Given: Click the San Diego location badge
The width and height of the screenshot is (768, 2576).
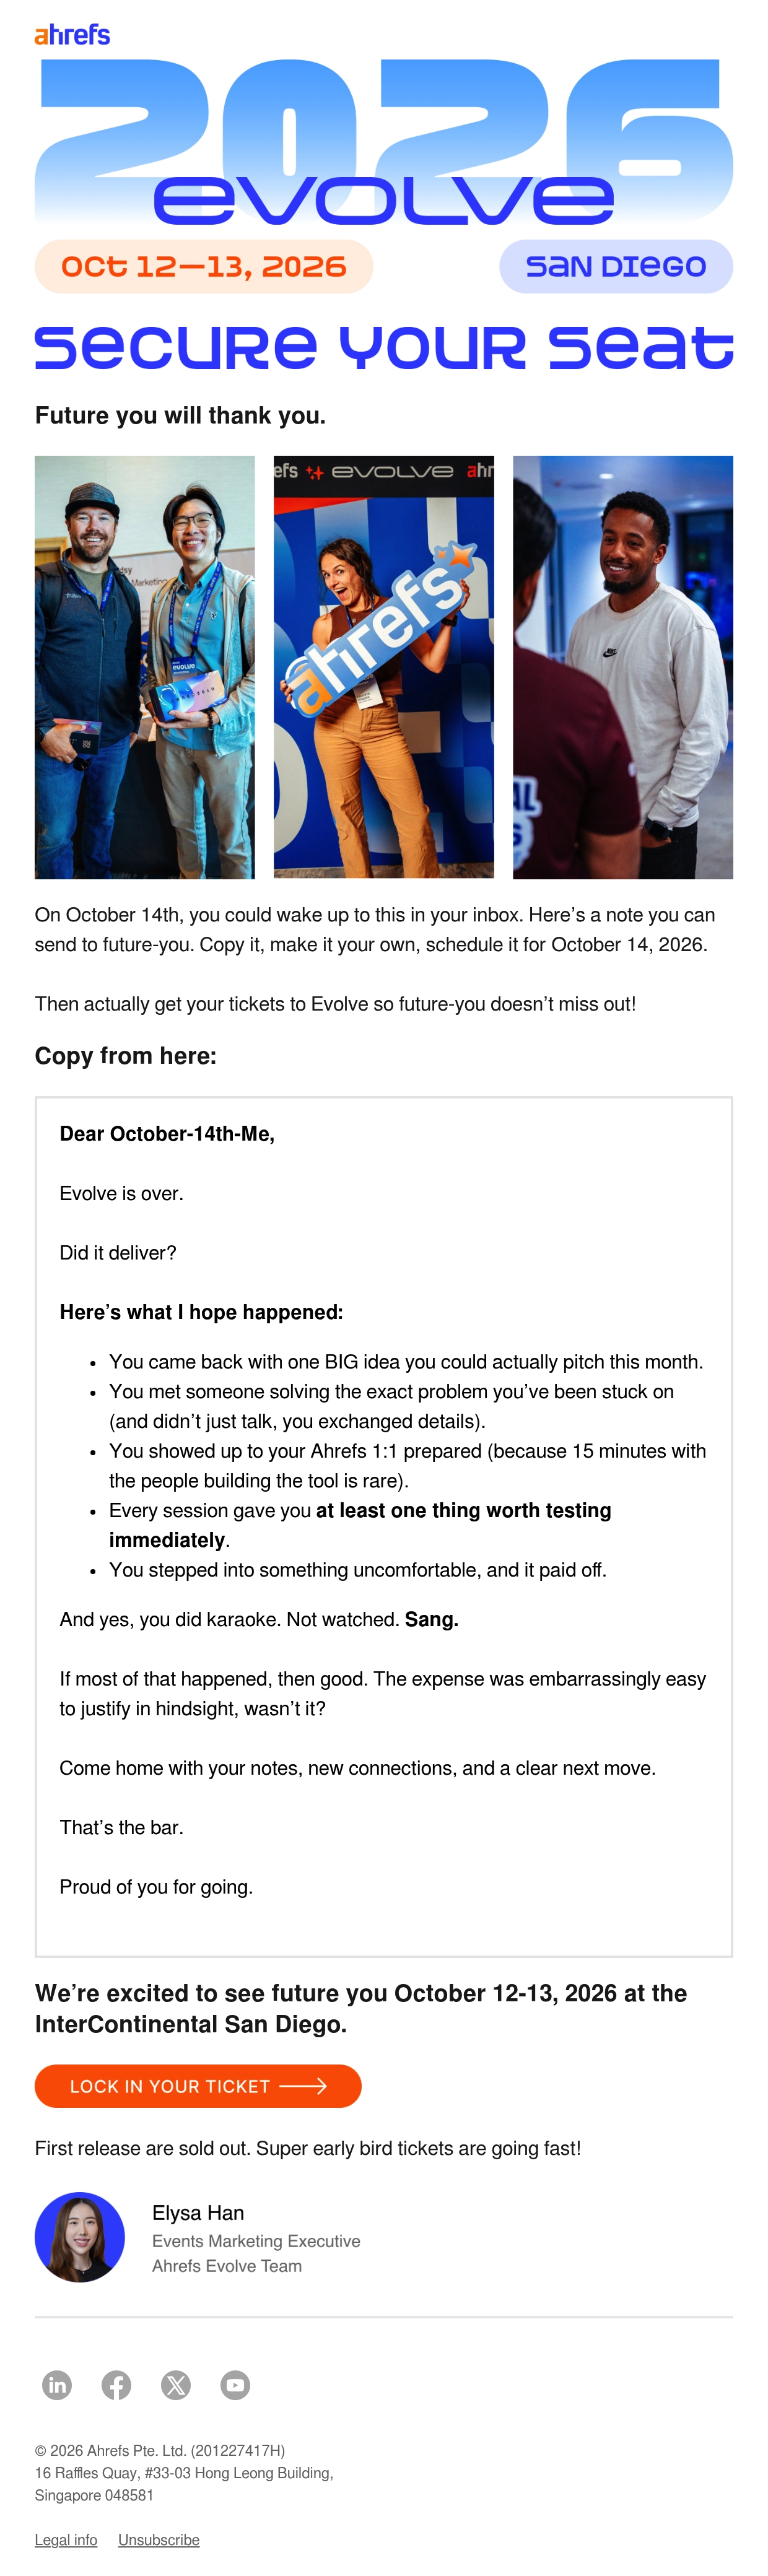Looking at the screenshot, I should [616, 267].
